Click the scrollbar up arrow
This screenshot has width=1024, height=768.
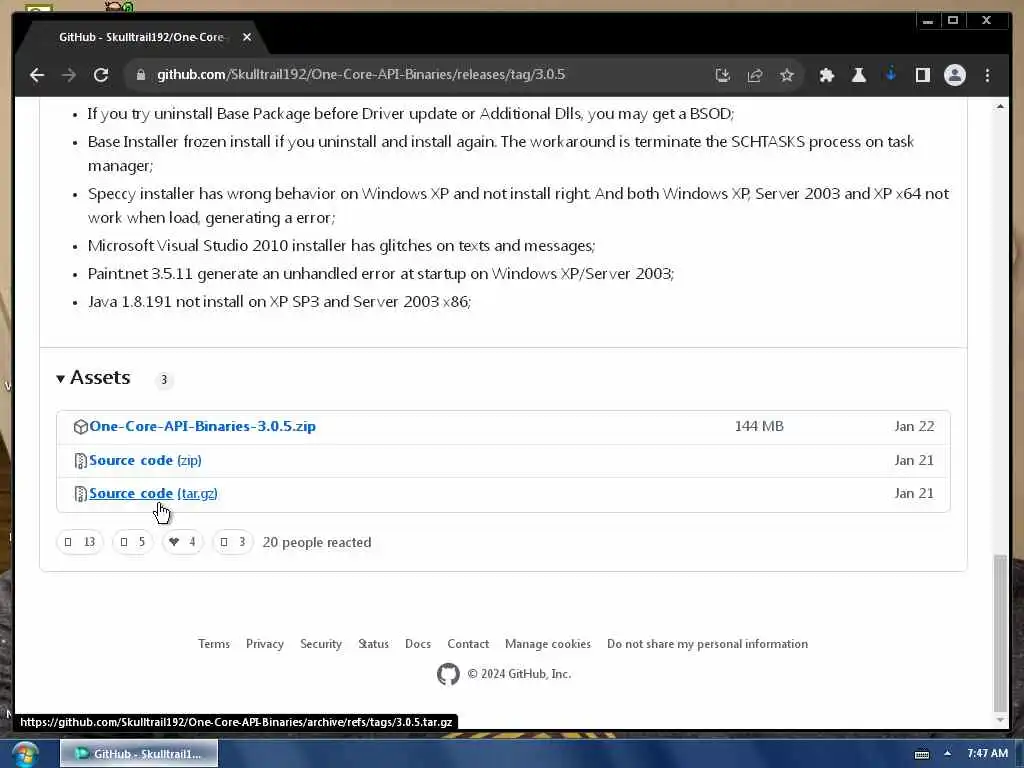pos(1000,106)
